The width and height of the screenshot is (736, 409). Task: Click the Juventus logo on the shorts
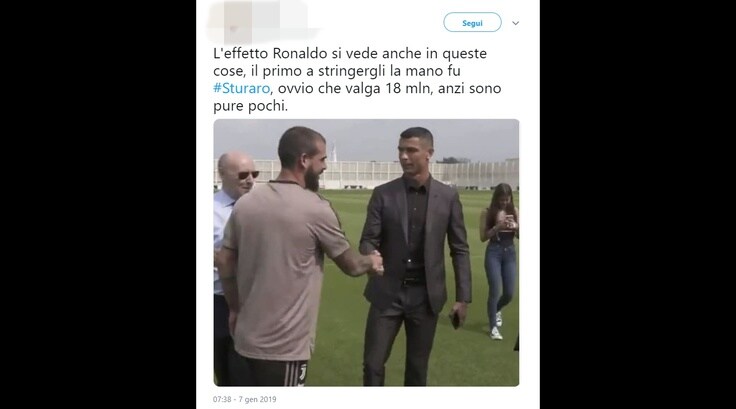click(302, 374)
